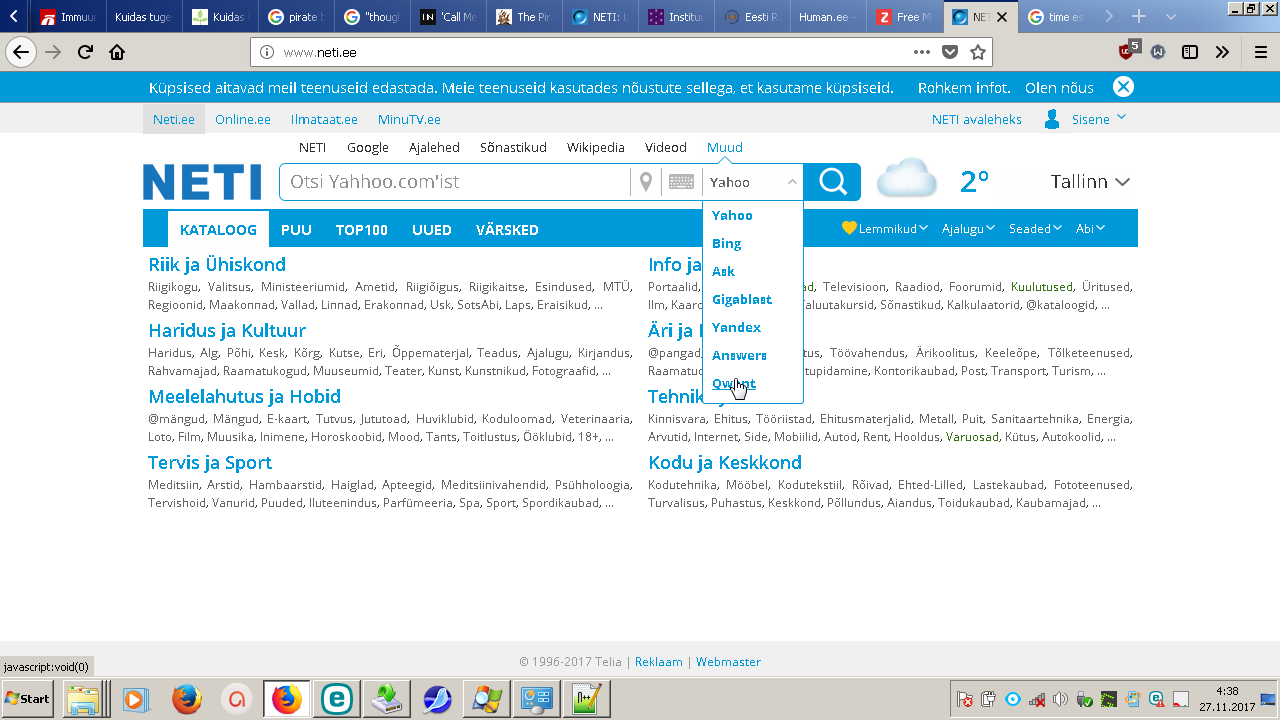Select the KATALOOG tab
This screenshot has width=1280, height=720.
tap(218, 230)
